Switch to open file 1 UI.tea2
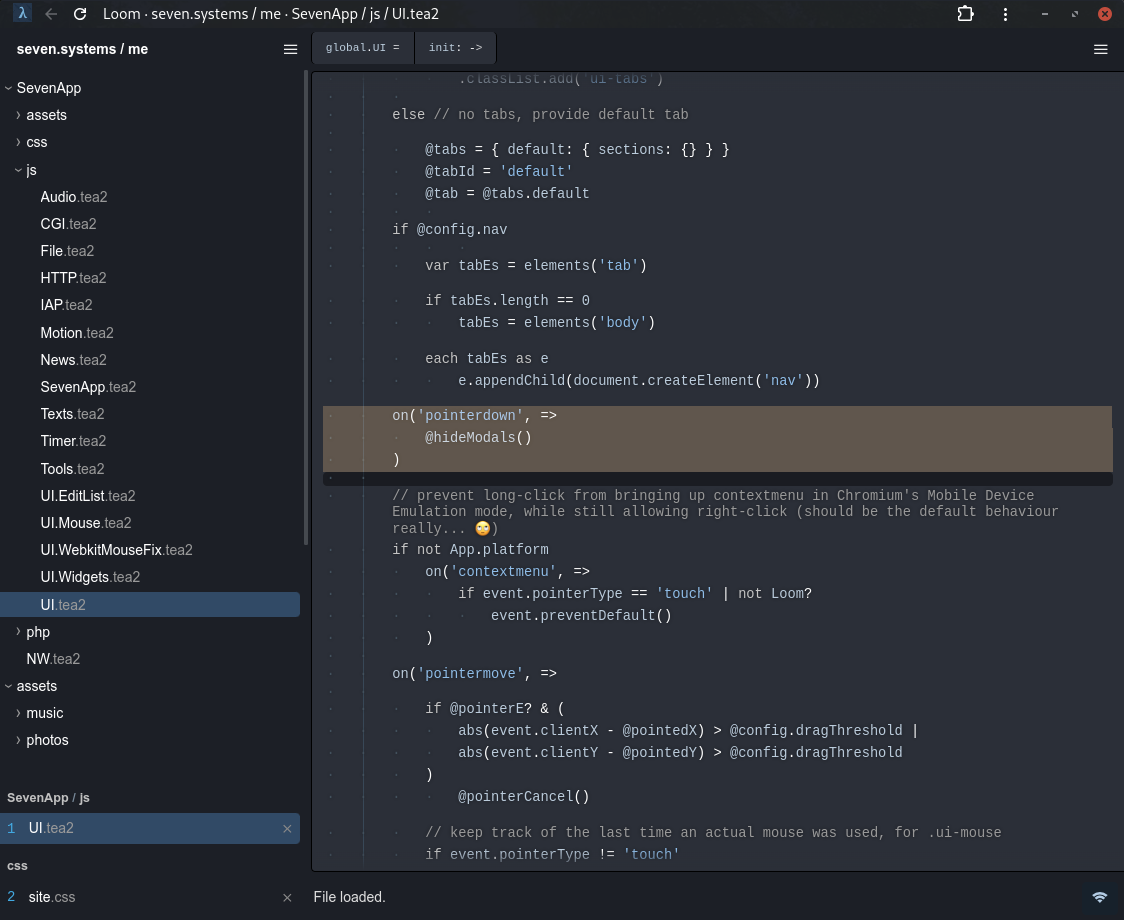Viewport: 1124px width, 920px height. [150, 828]
